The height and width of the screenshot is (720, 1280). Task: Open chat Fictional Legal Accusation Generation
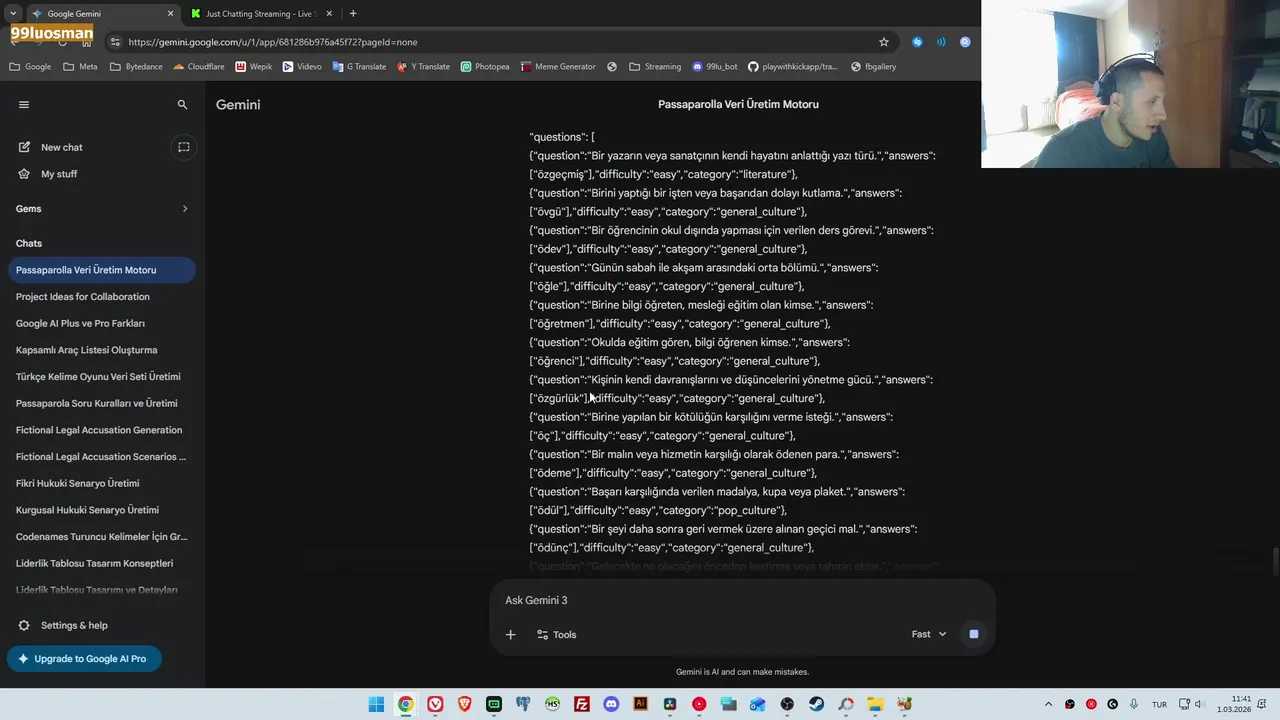(100, 430)
